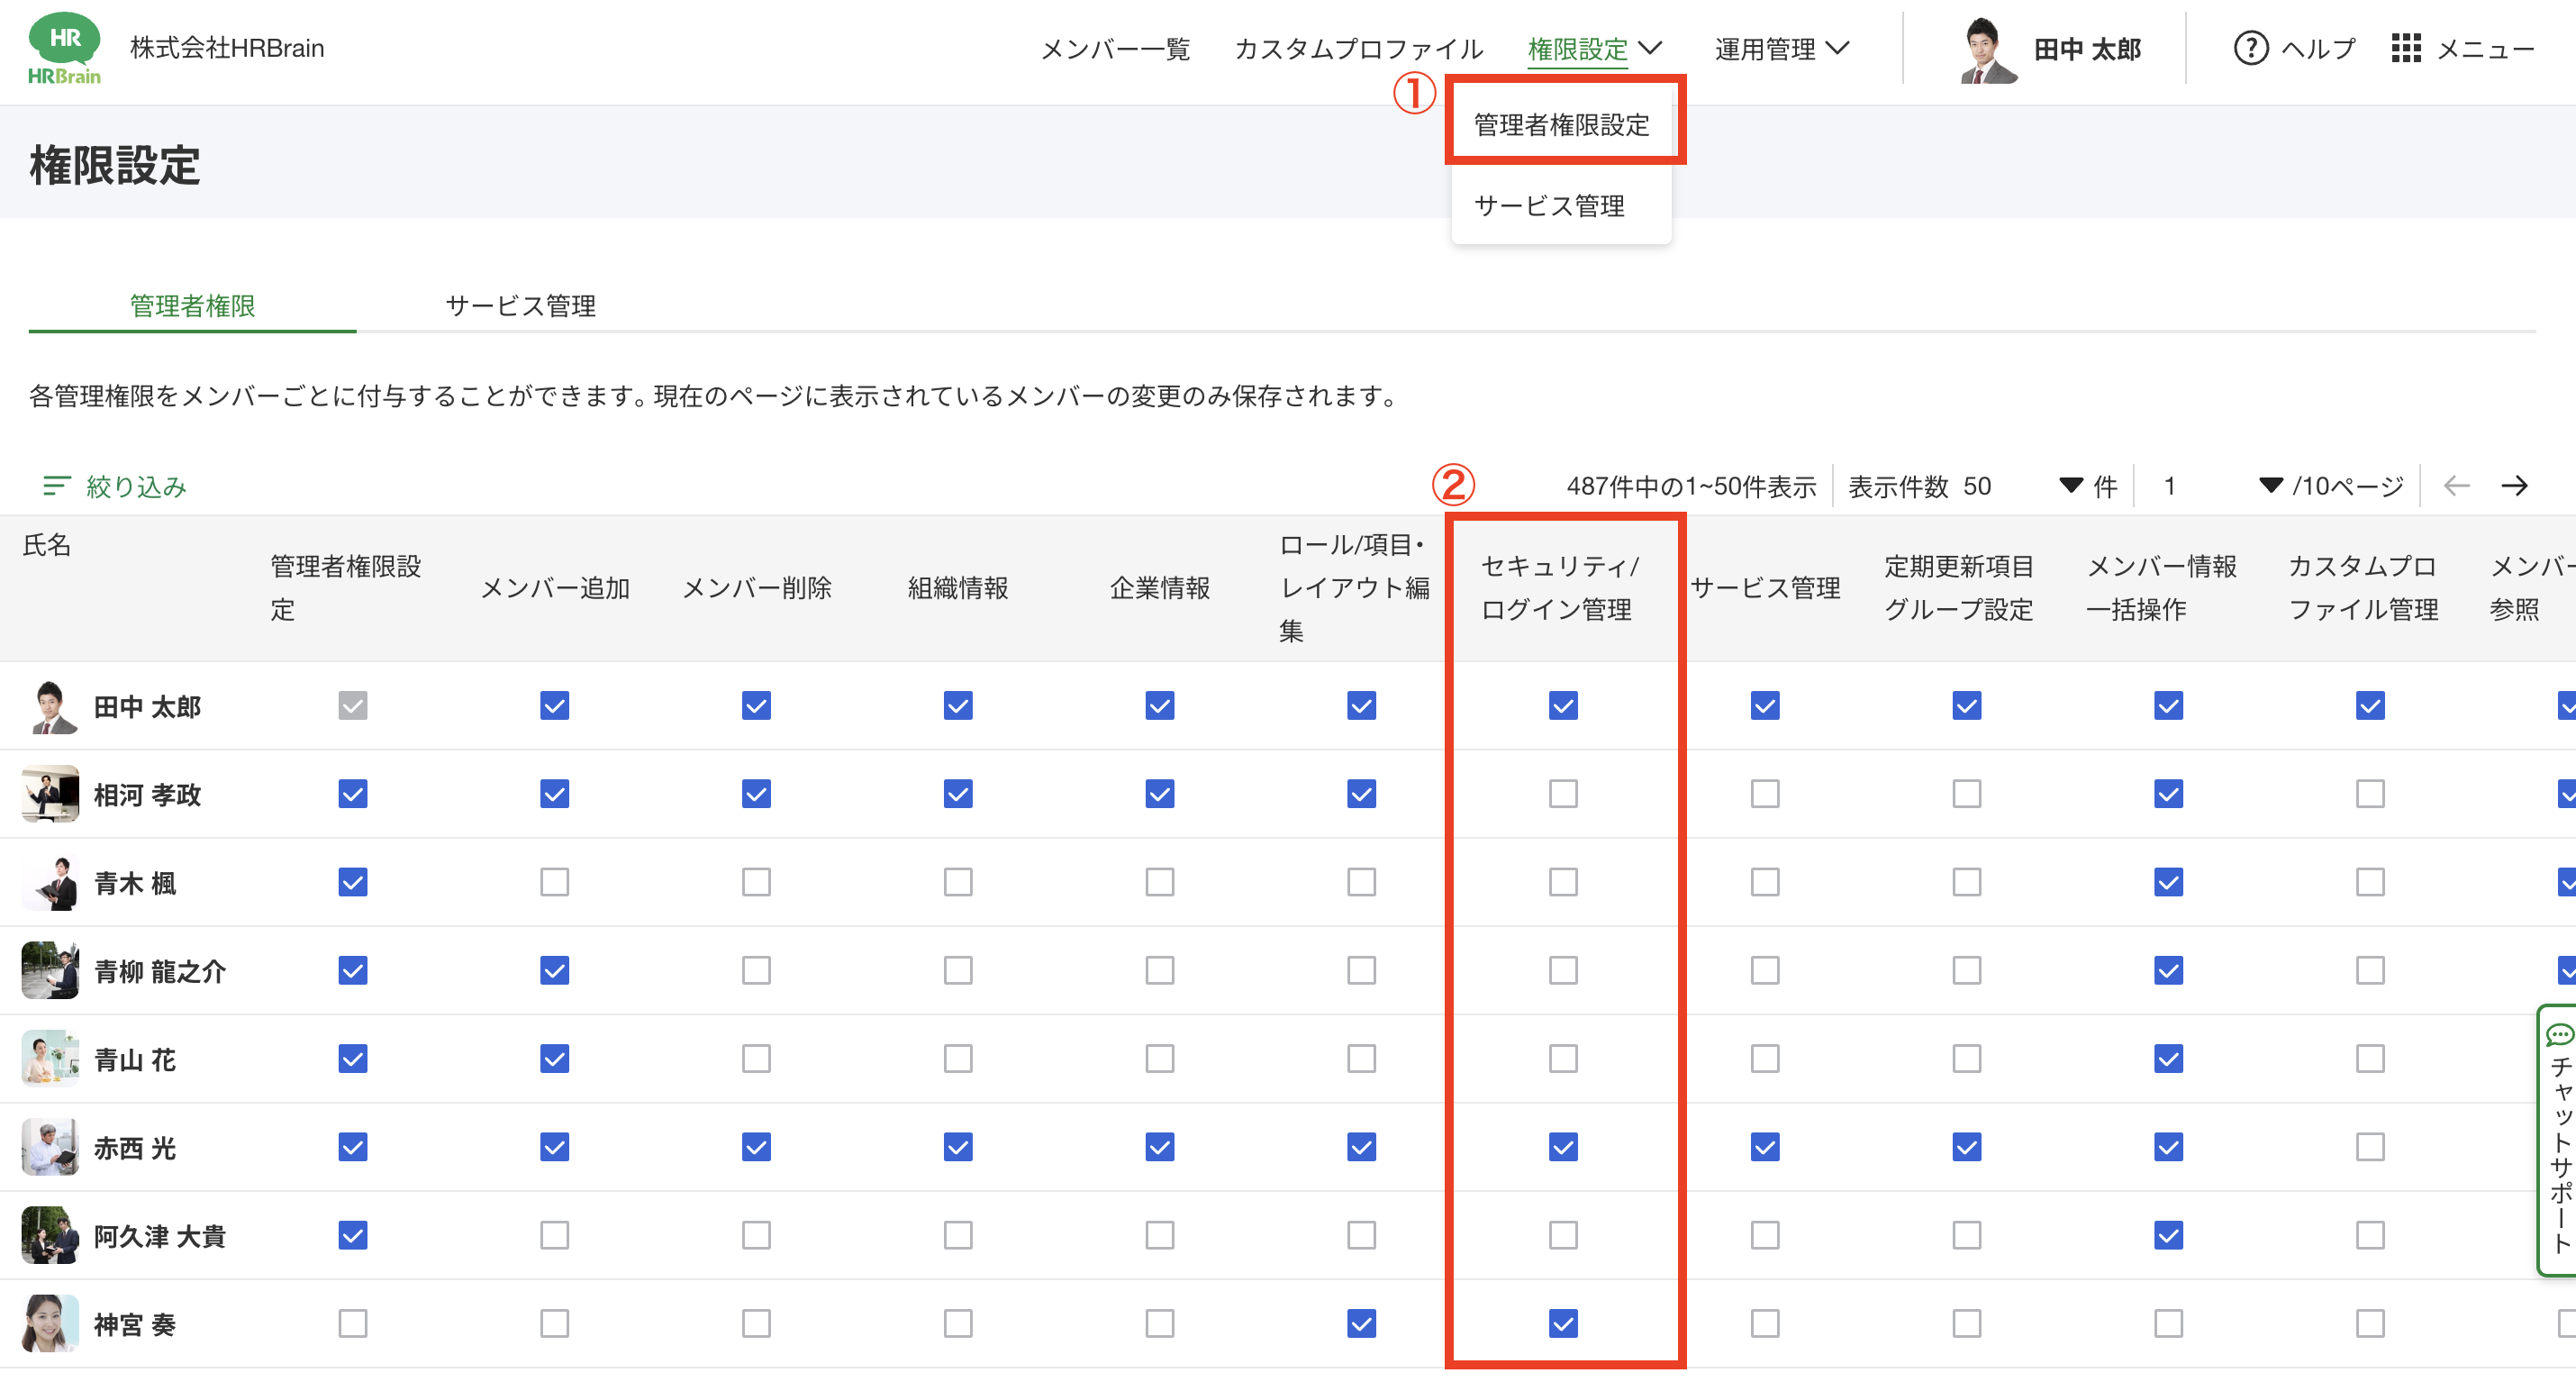Uncheck メンバー追加 for 青柳 龍之介
Viewport: 2576px width, 1382px height.
click(x=554, y=970)
